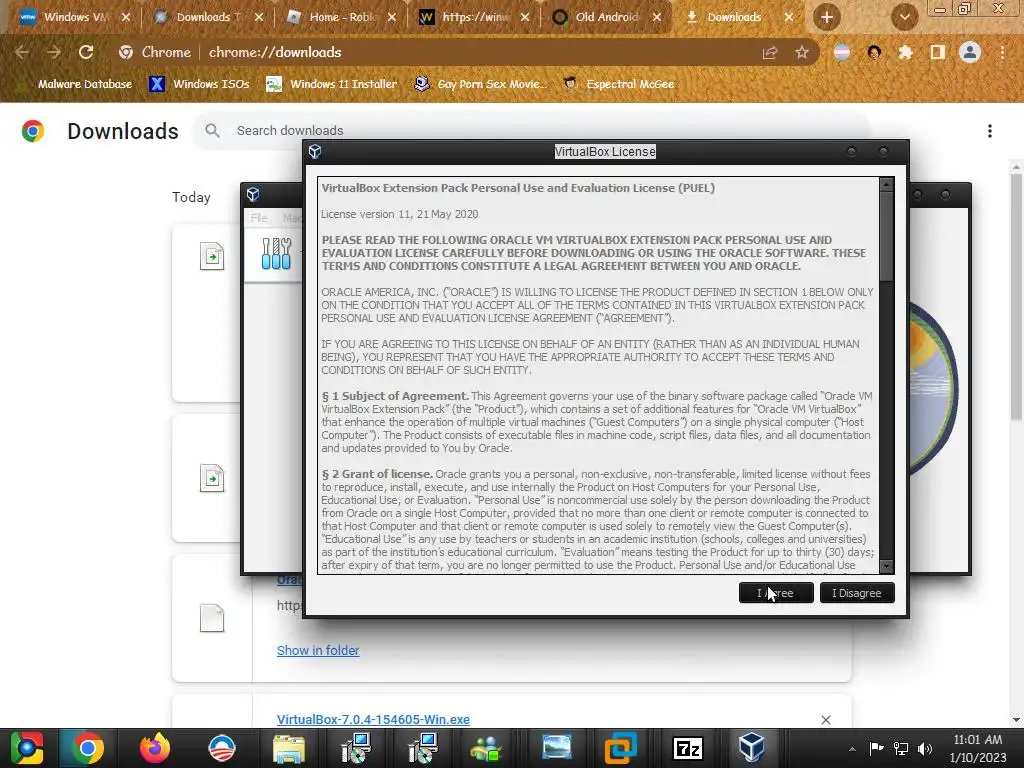Click the volume speaker tray icon
The width and height of the screenshot is (1024, 768).
coord(925,748)
